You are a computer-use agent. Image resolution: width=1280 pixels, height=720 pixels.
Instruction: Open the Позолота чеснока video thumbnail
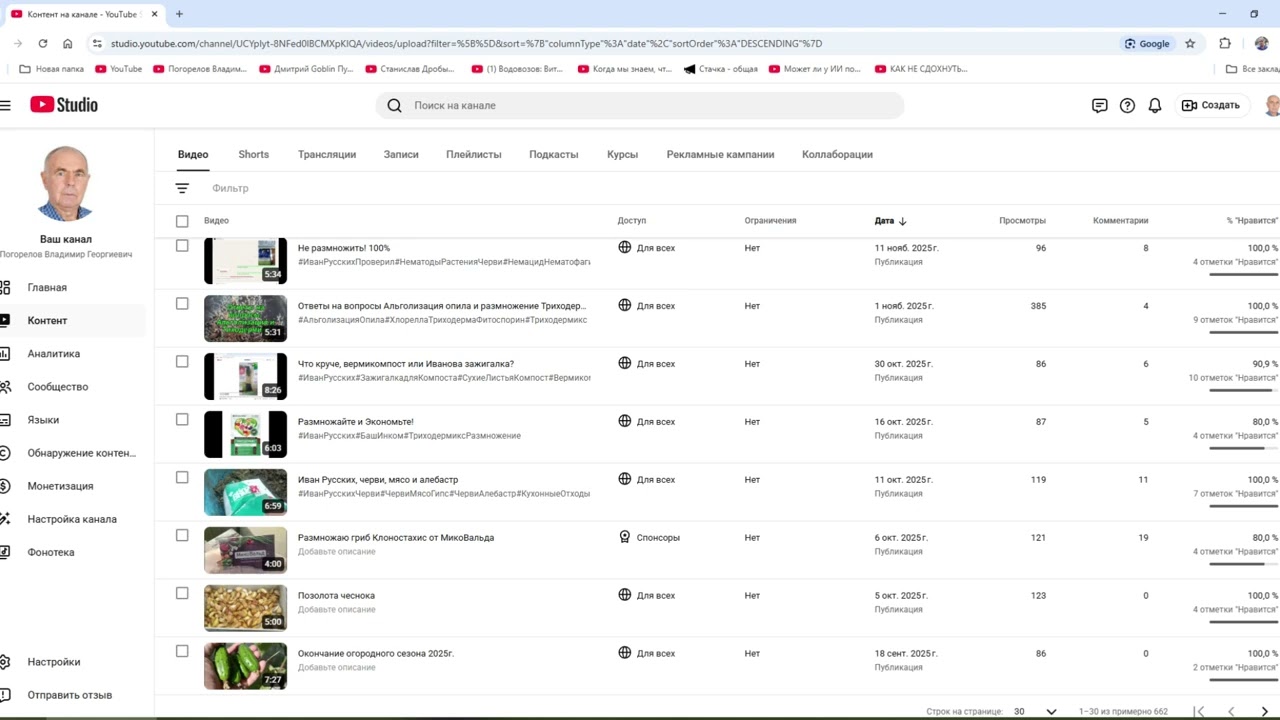[x=245, y=608]
